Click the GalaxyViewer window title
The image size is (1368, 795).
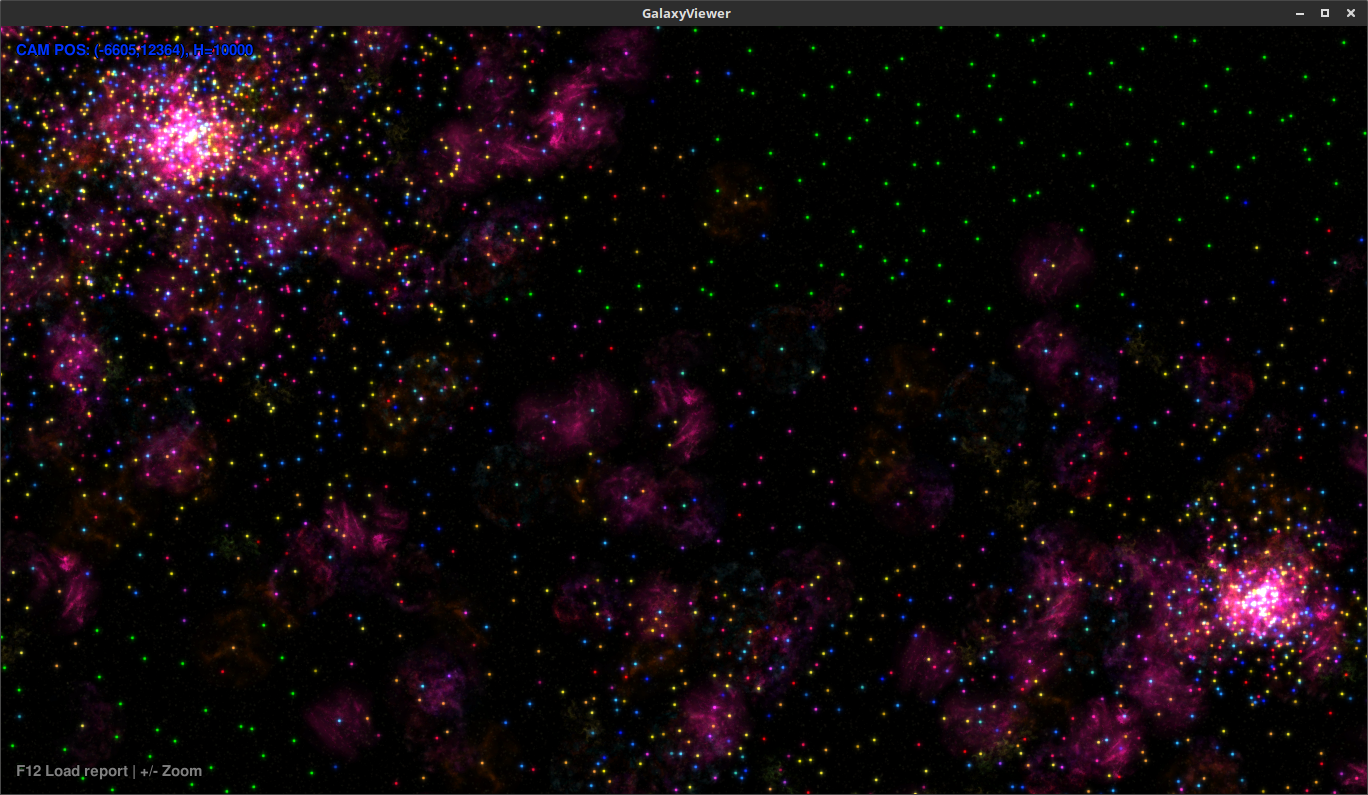pos(686,13)
